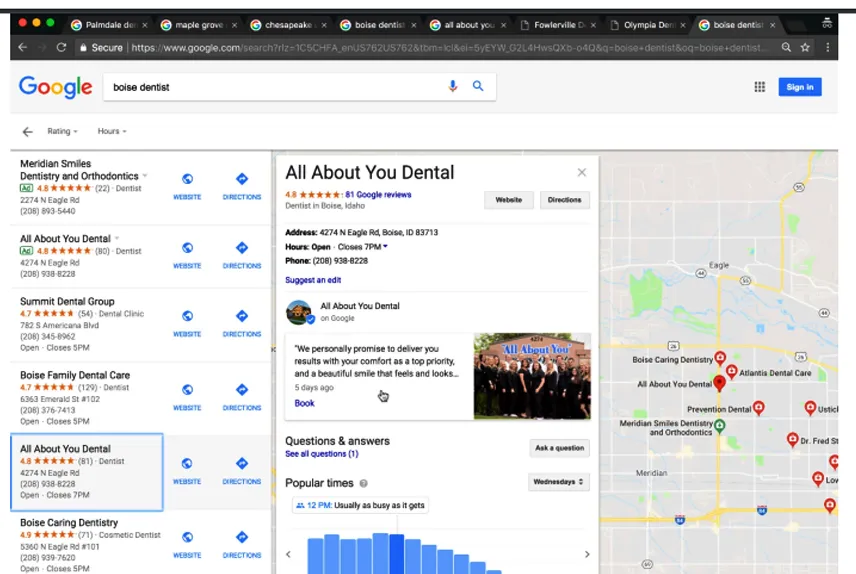Viewport: 856px width, 574px height.
Task: Expand All About You Dental ad arrow
Action: (x=117, y=239)
